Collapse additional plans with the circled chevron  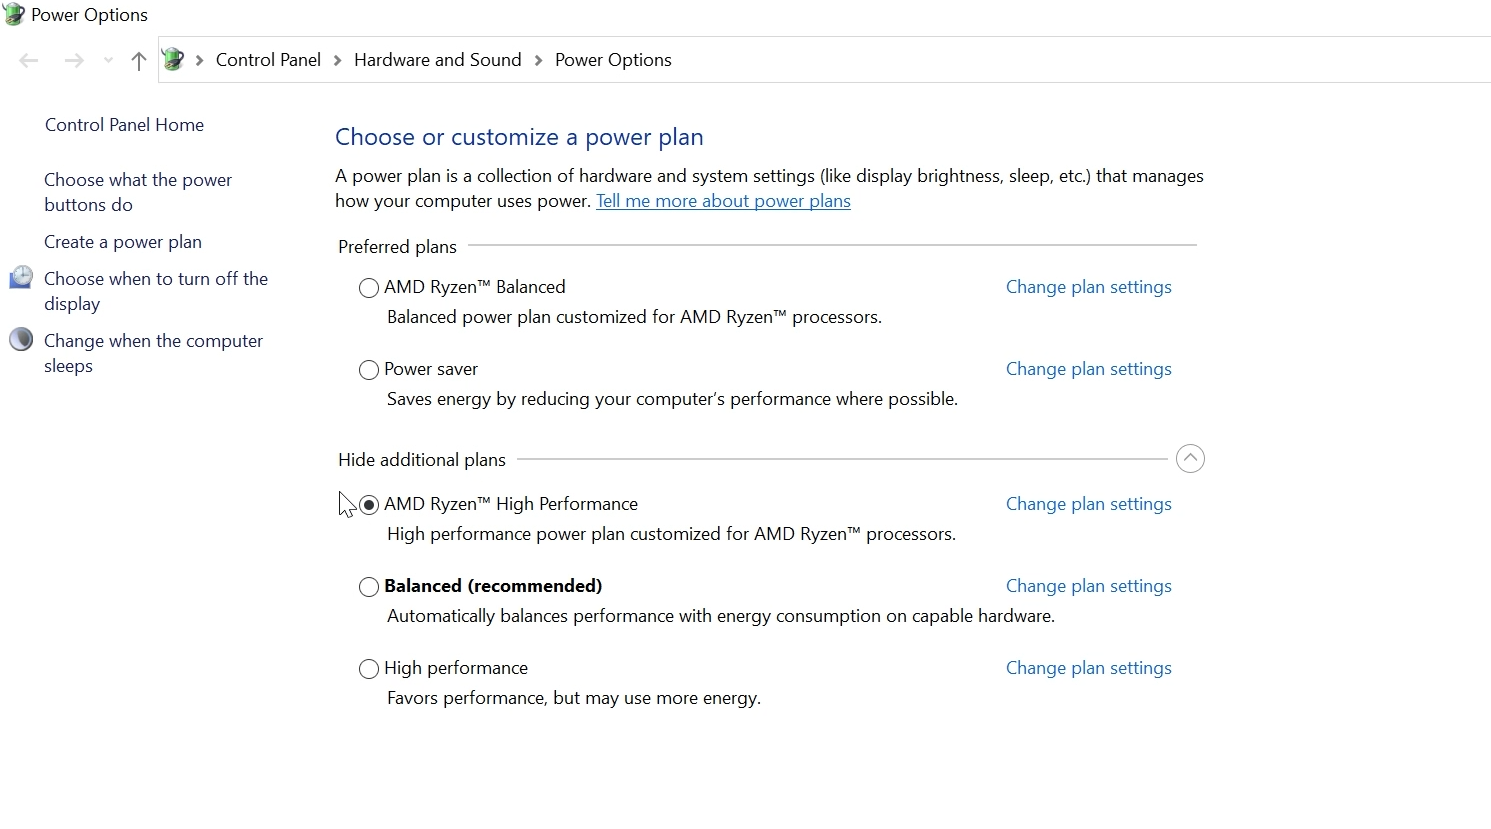point(1190,459)
